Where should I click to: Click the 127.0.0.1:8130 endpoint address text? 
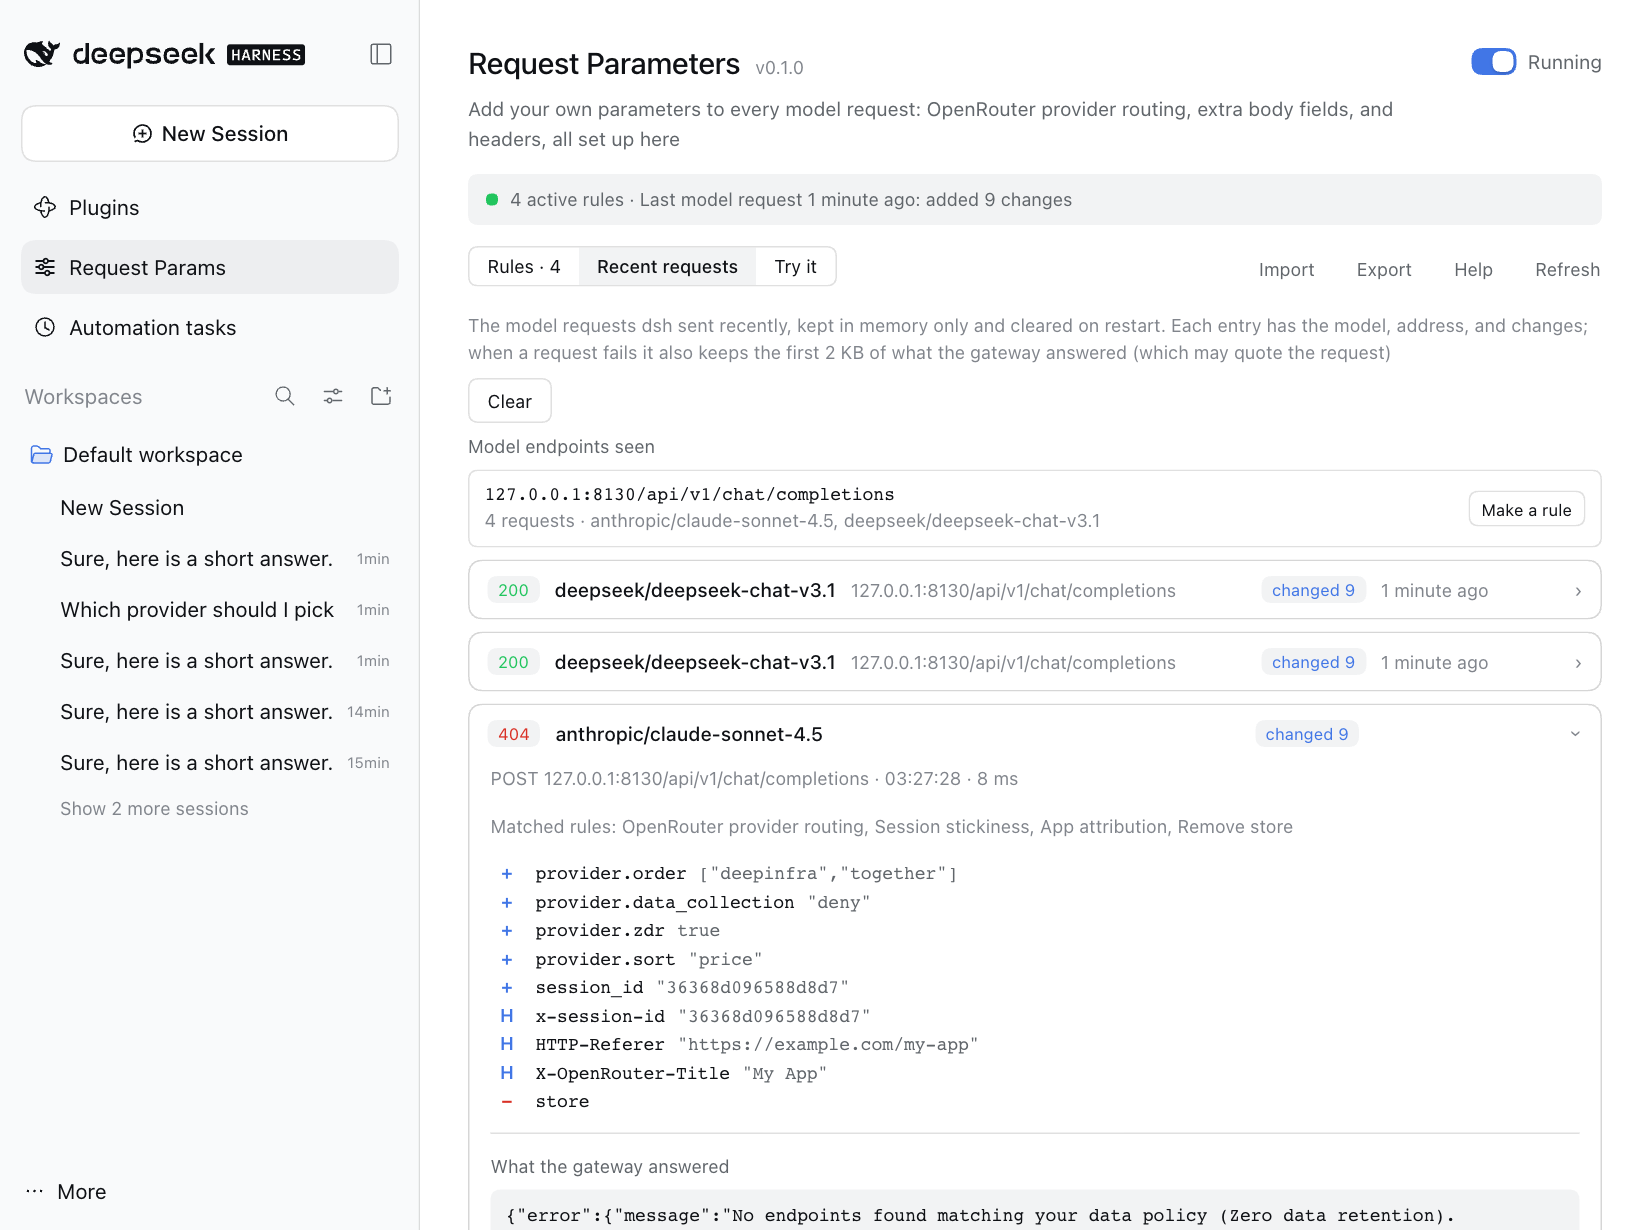click(689, 494)
